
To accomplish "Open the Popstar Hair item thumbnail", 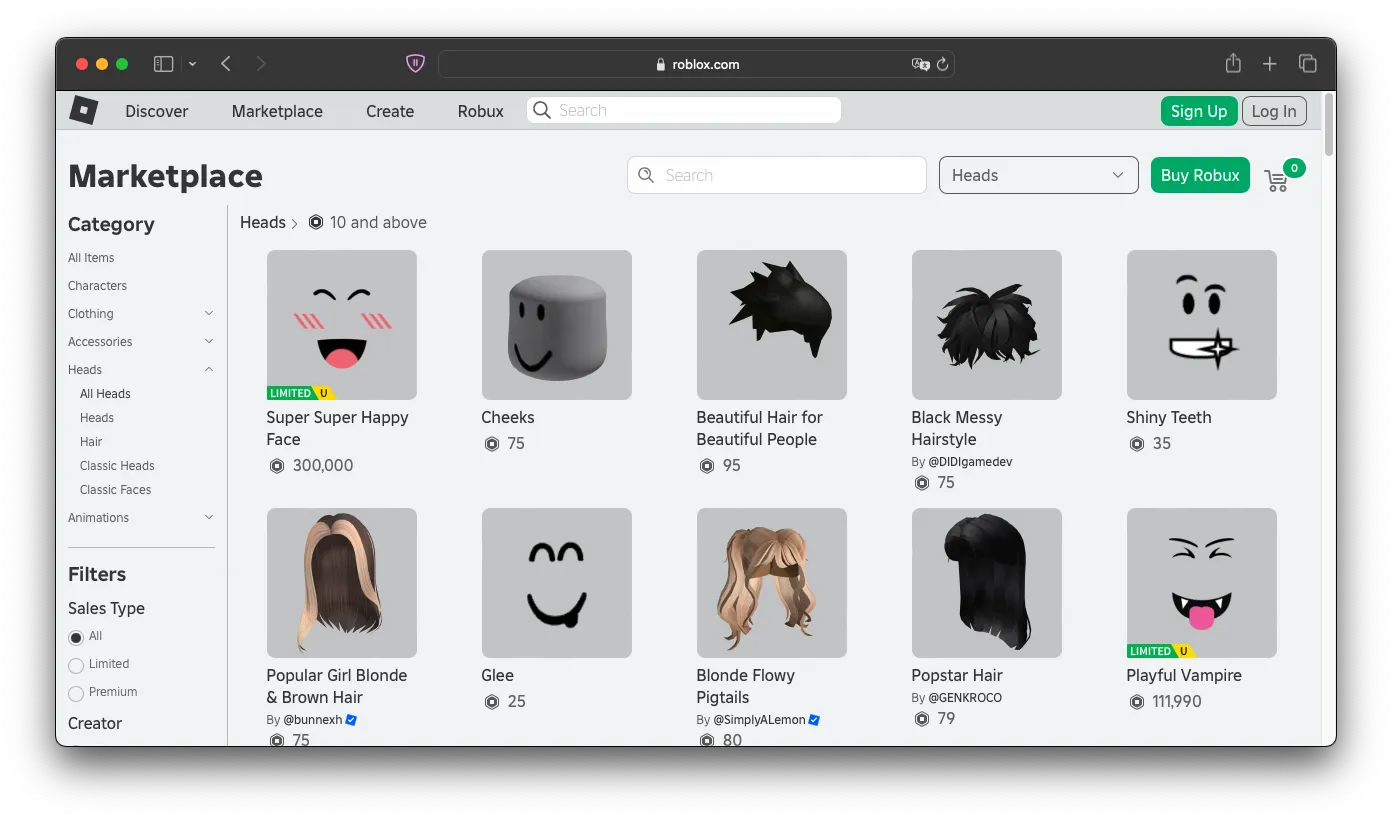I will point(986,583).
